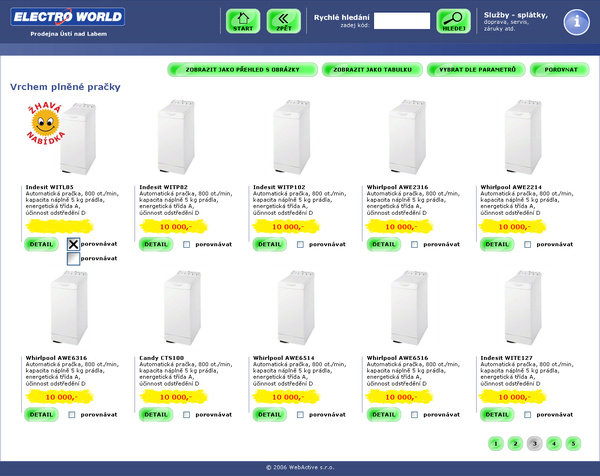
Task: Focus the Rychlé hledání code field
Action: point(402,21)
